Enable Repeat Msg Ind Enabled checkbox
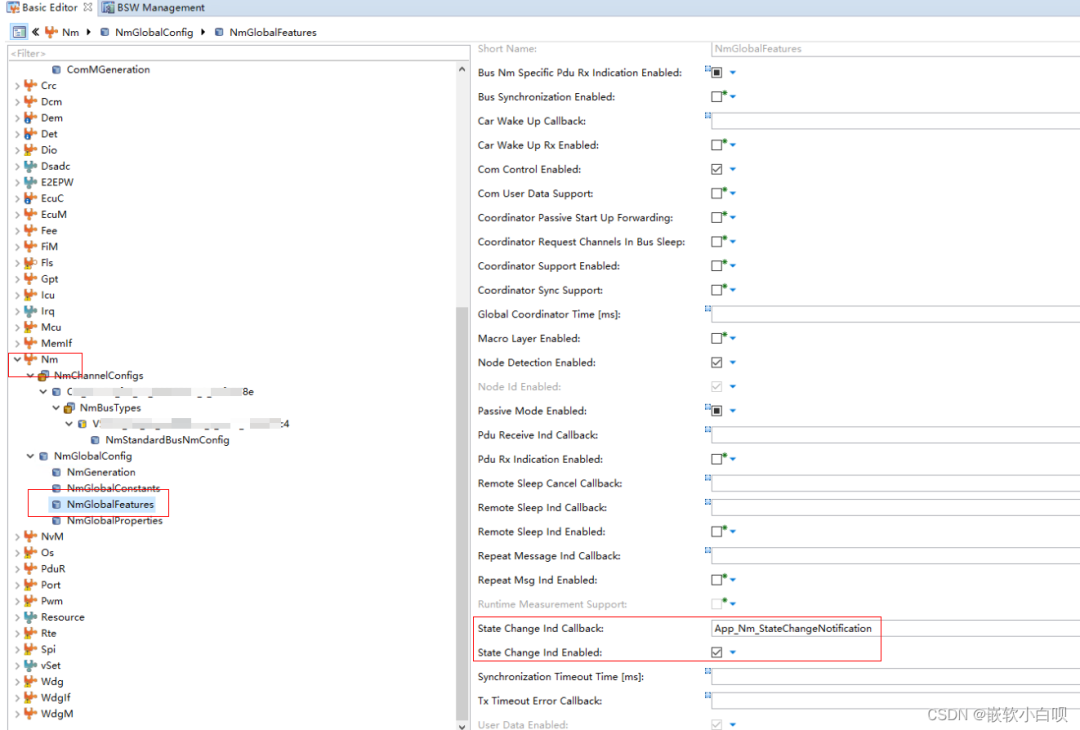The image size is (1080, 730). (716, 580)
